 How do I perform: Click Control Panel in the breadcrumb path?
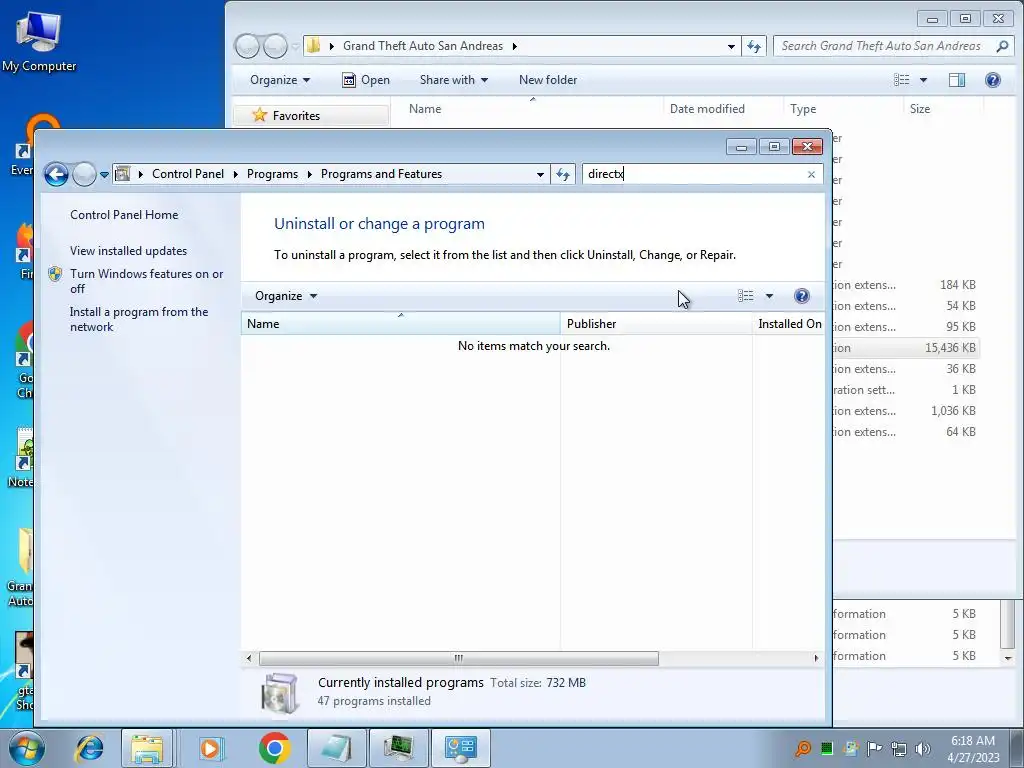[187, 174]
